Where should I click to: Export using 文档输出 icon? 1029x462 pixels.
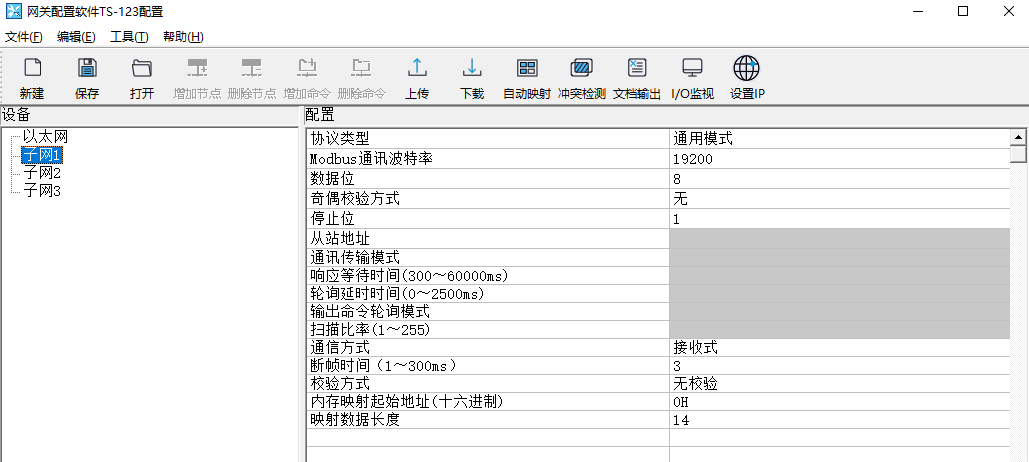636,69
